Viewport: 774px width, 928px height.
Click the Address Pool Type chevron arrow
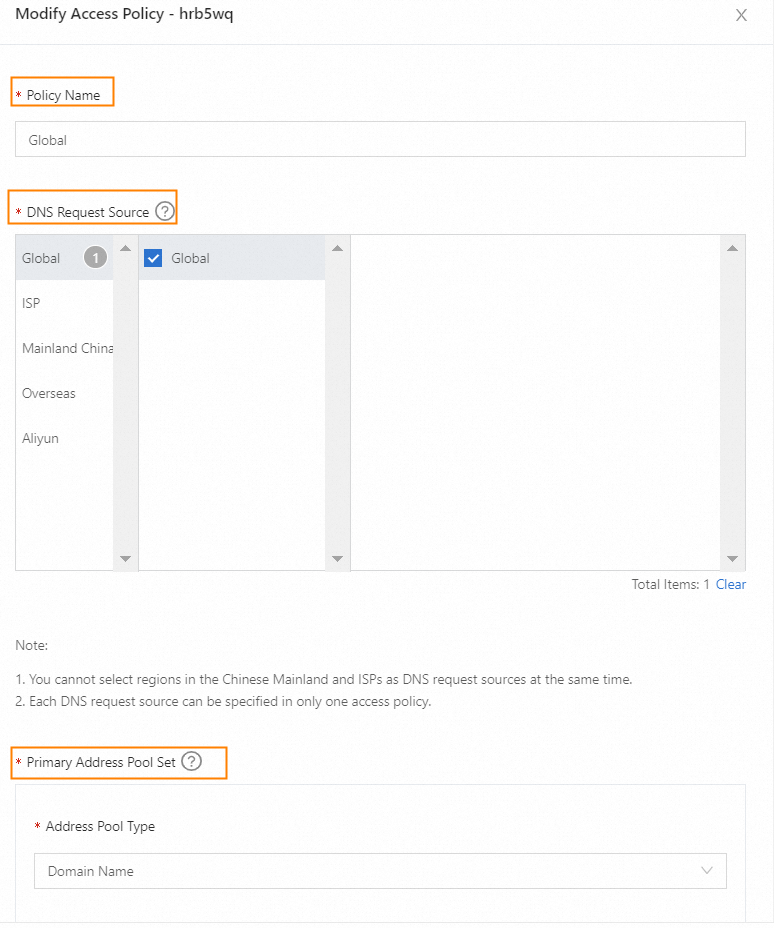pyautogui.click(x=708, y=871)
